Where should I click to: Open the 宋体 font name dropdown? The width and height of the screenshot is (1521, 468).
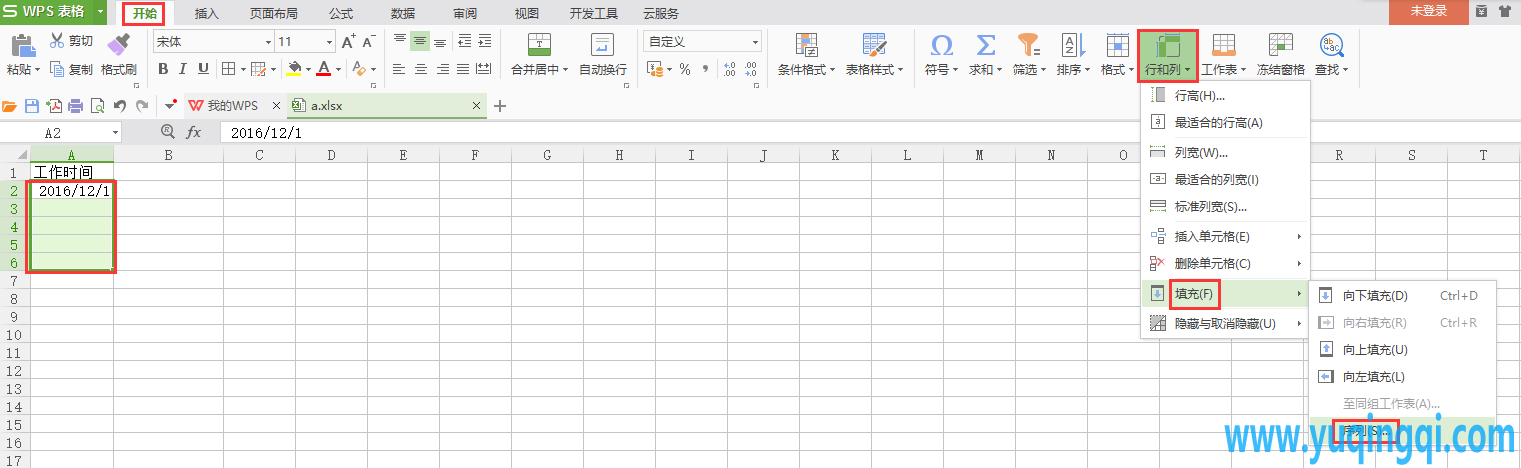pyautogui.click(x=268, y=42)
